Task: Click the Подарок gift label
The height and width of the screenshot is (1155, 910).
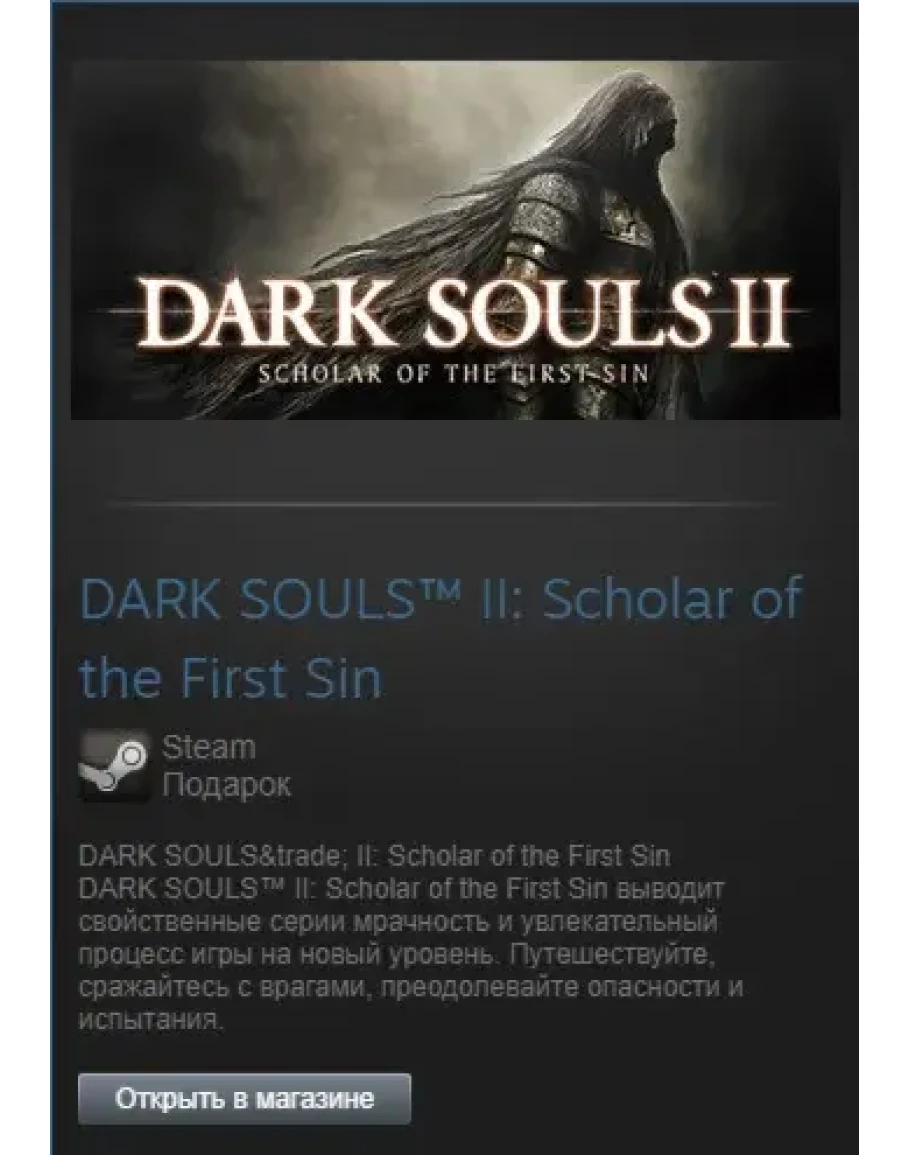Action: point(226,784)
